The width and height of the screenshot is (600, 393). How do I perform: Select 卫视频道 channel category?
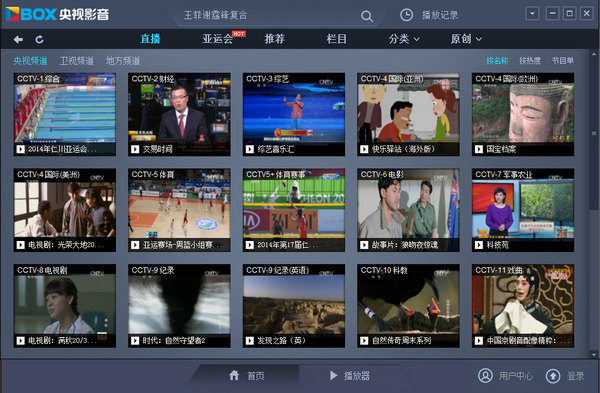pos(77,61)
